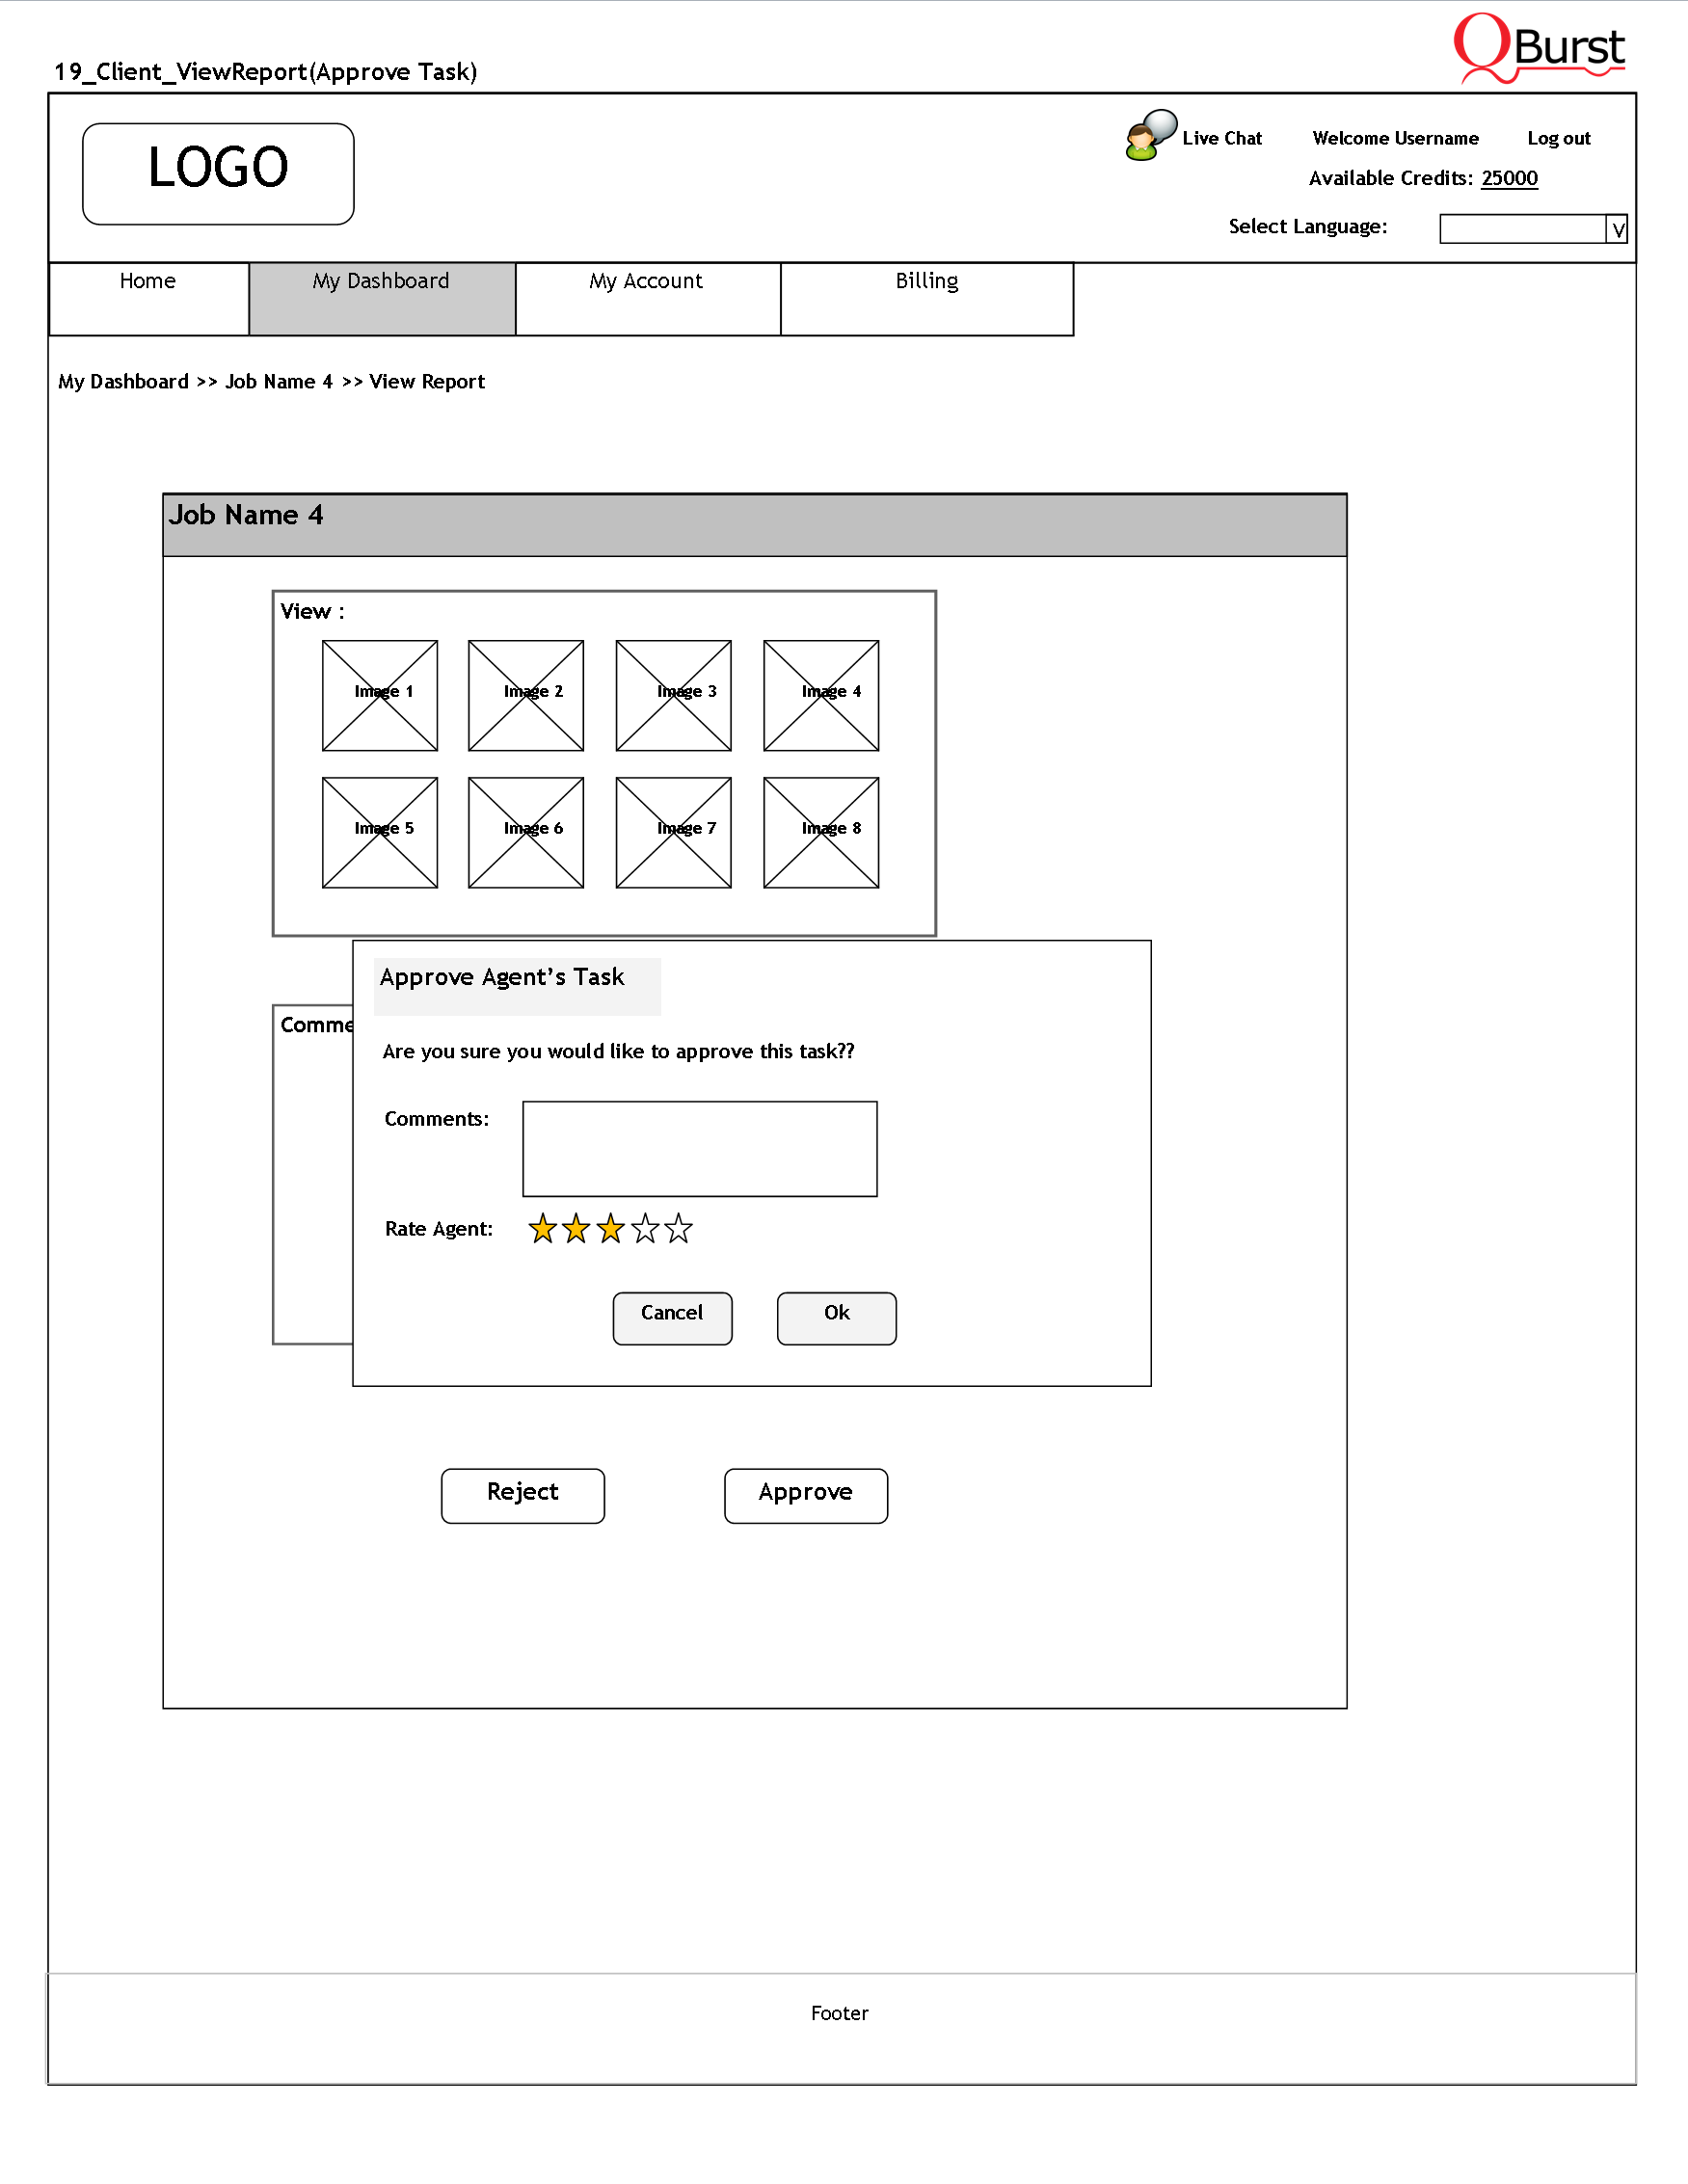
Task: Rate agent four stars
Action: coord(645,1228)
